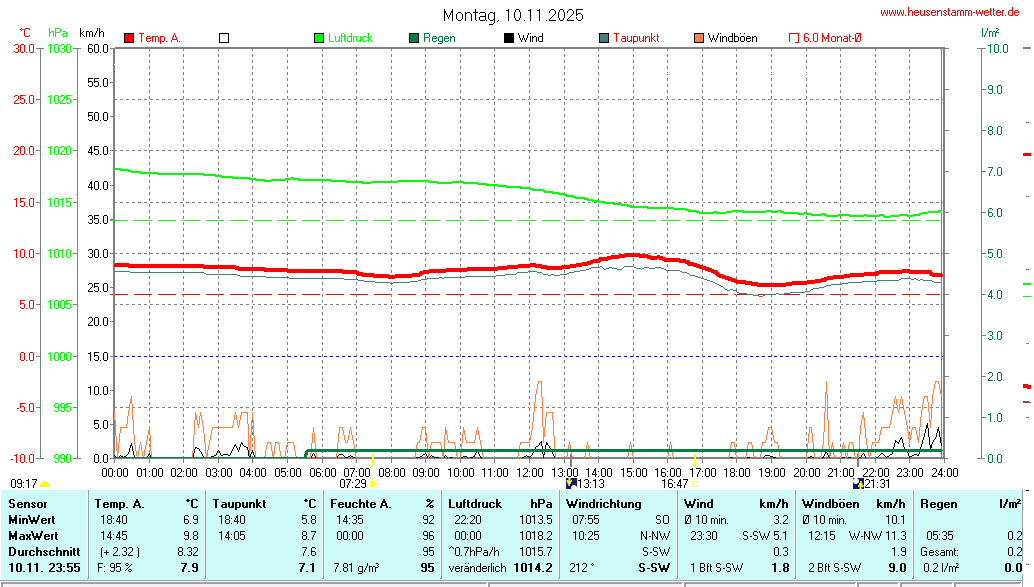Click the sunset icon at 16:47
Screen dimensions: 1034x587
coord(695,484)
